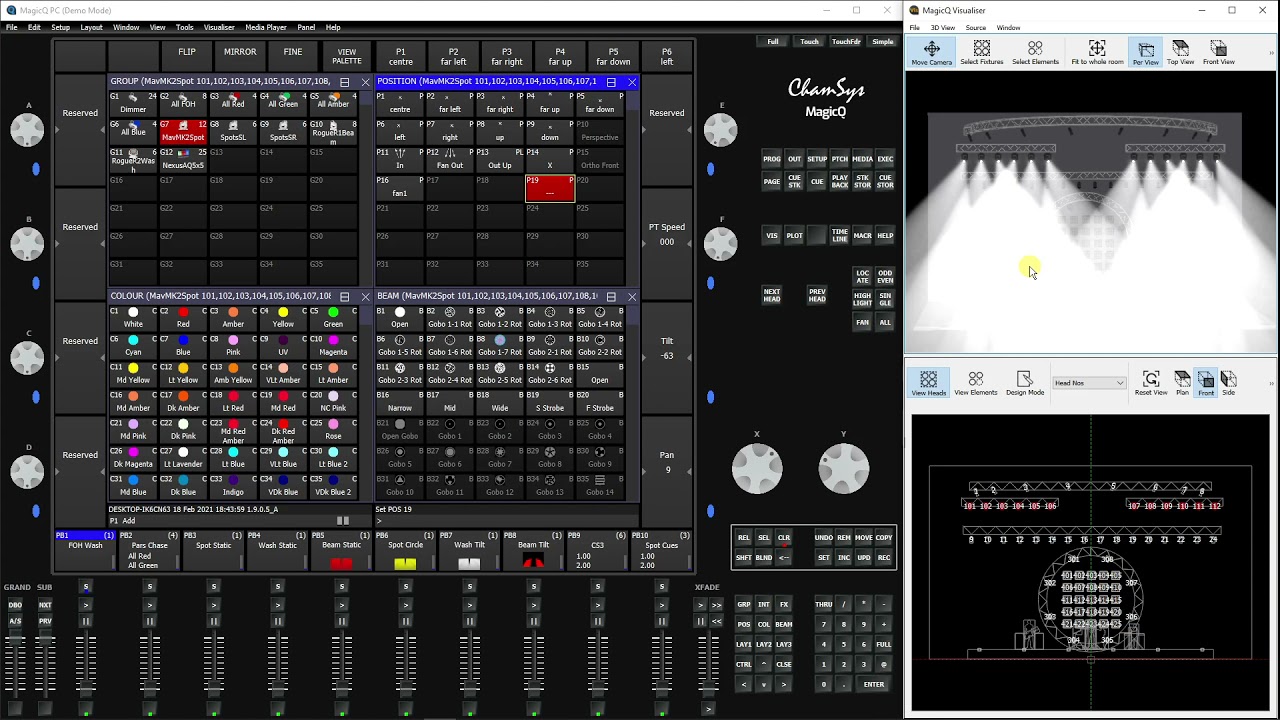Choose Side view icon in lower pane
Image resolution: width=1280 pixels, height=720 pixels.
[x=1228, y=383]
